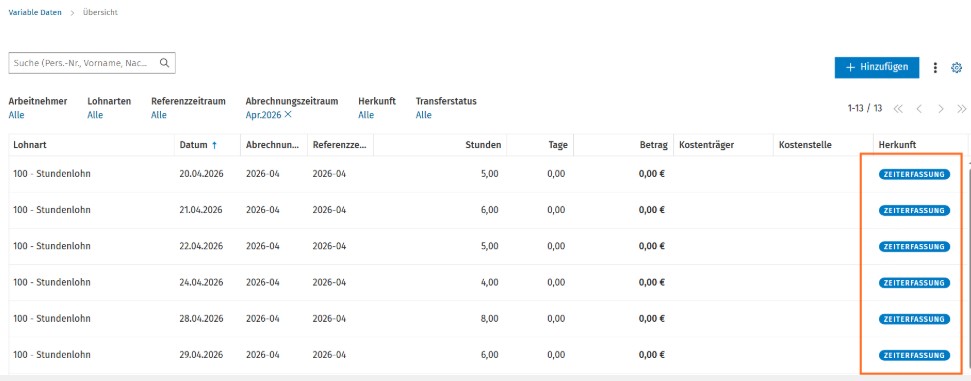Click Zeiterfassung badge for 21.04.2026
Screen dimensions: 971x381
(x=914, y=211)
